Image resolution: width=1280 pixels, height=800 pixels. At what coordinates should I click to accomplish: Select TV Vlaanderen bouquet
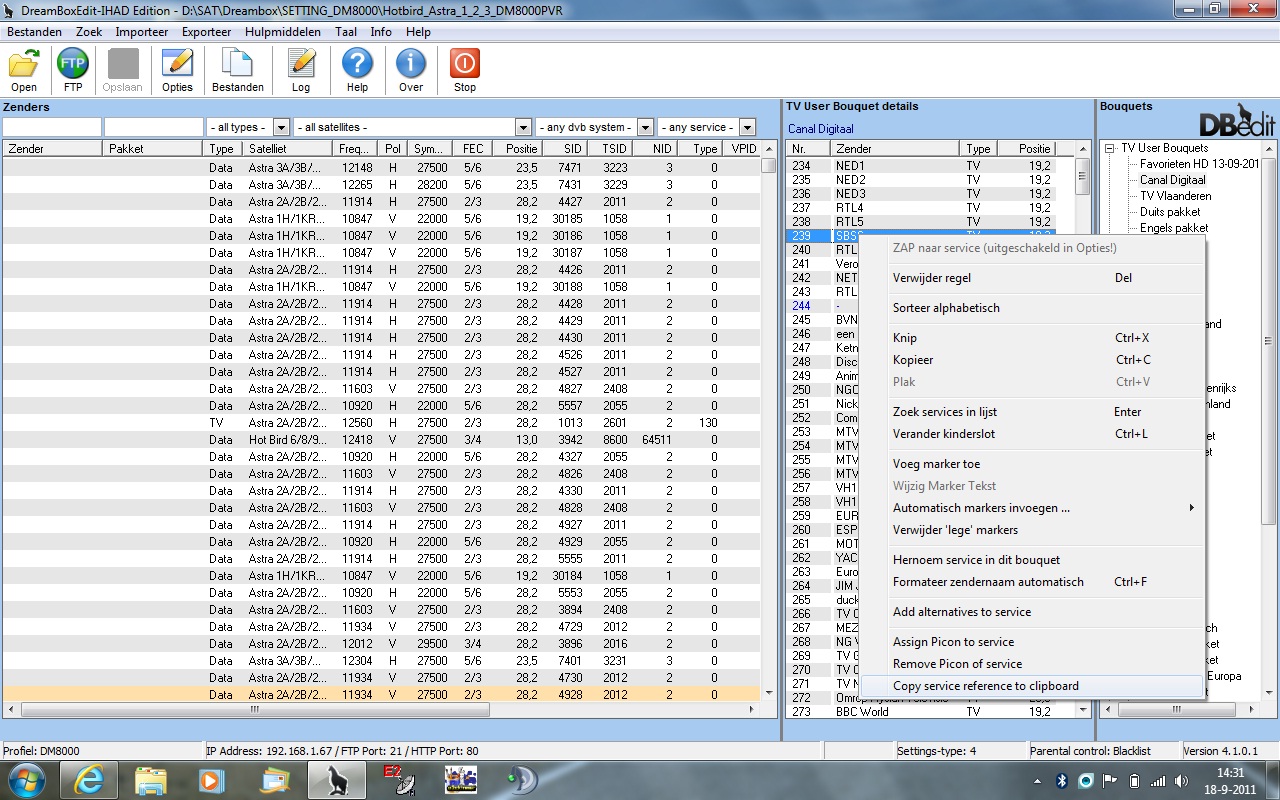click(x=1175, y=196)
